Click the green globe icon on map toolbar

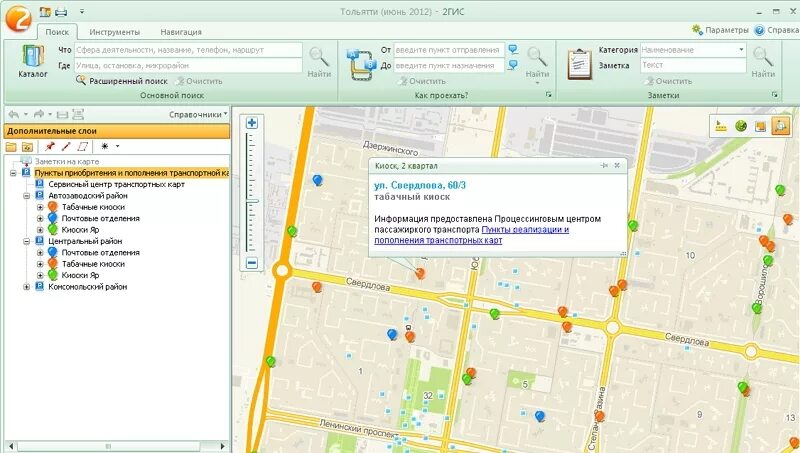741,126
